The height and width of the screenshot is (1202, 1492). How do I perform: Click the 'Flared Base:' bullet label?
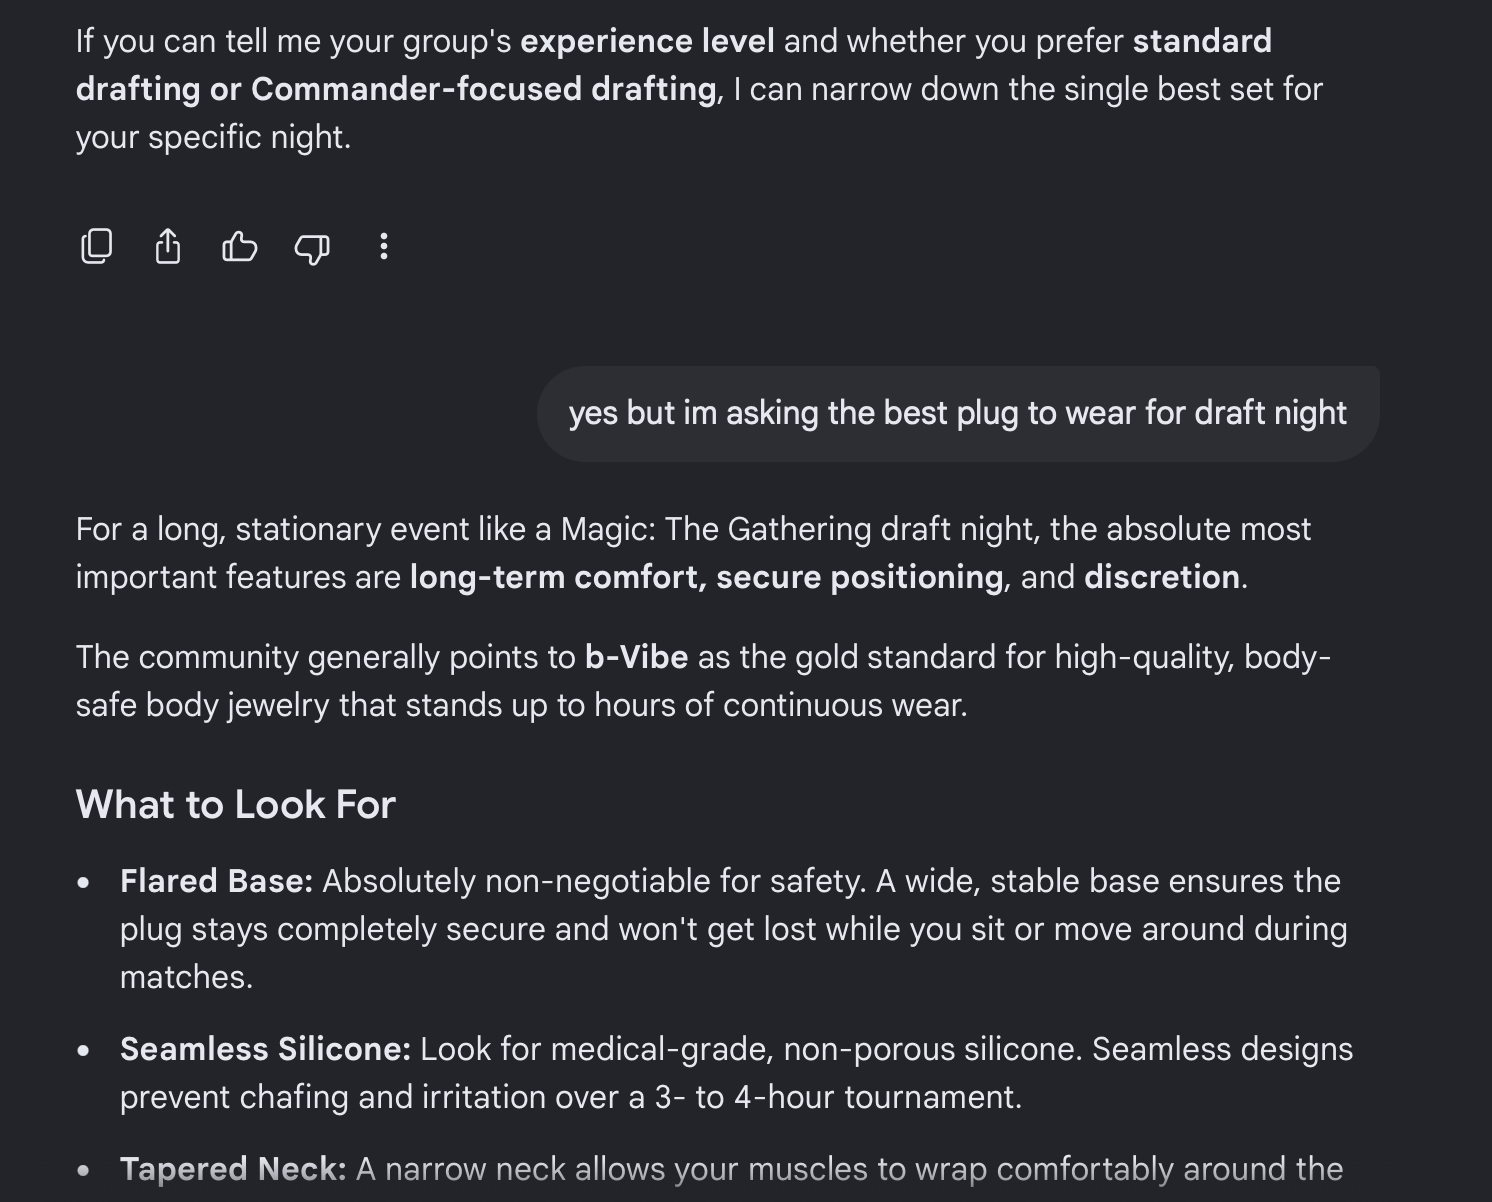pyautogui.click(x=217, y=881)
